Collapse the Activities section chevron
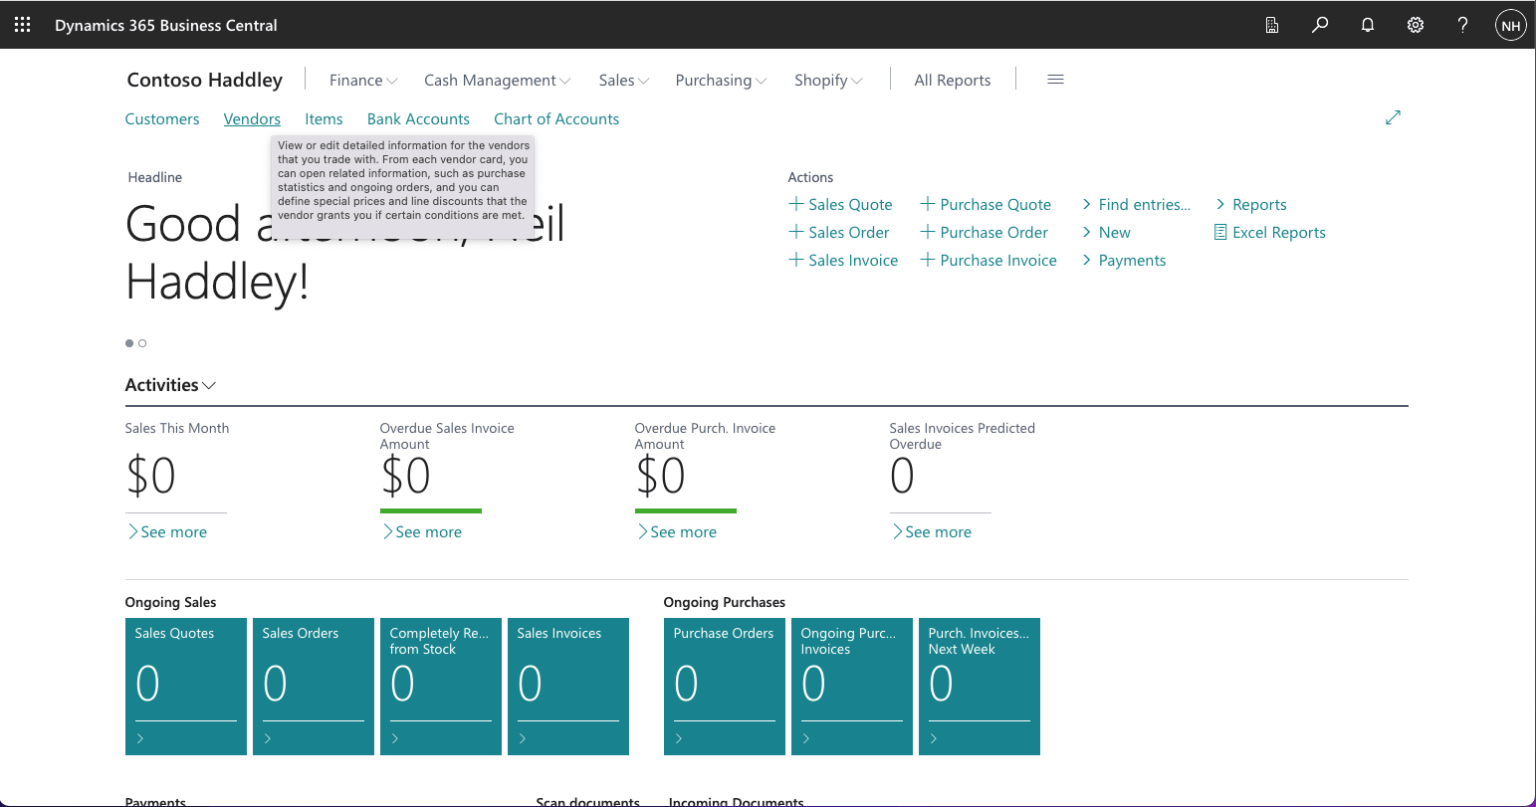1536x807 pixels. point(209,386)
